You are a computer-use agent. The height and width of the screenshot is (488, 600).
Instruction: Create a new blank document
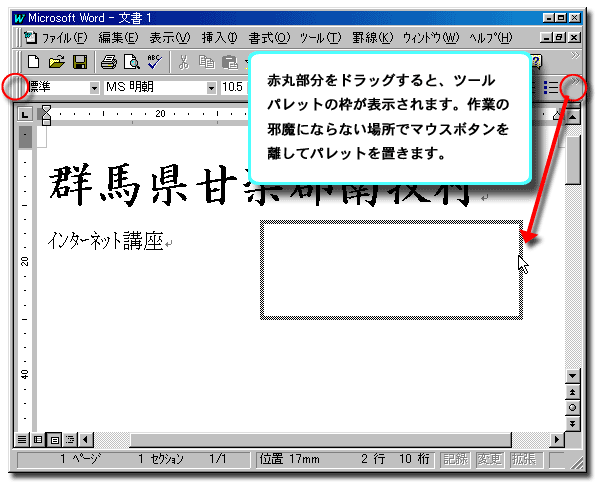(x=34, y=62)
